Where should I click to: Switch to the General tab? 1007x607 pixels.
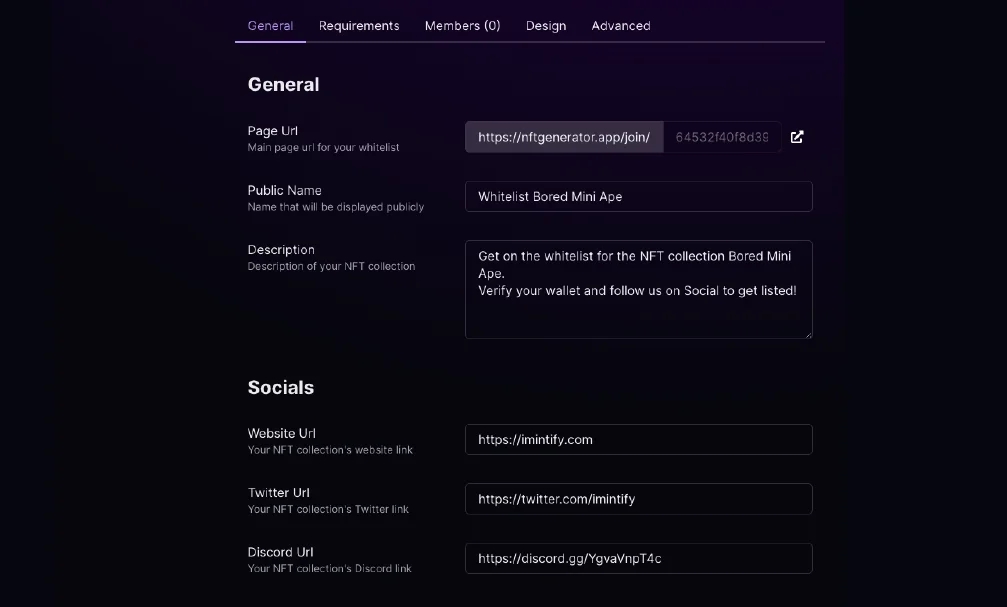(x=270, y=26)
